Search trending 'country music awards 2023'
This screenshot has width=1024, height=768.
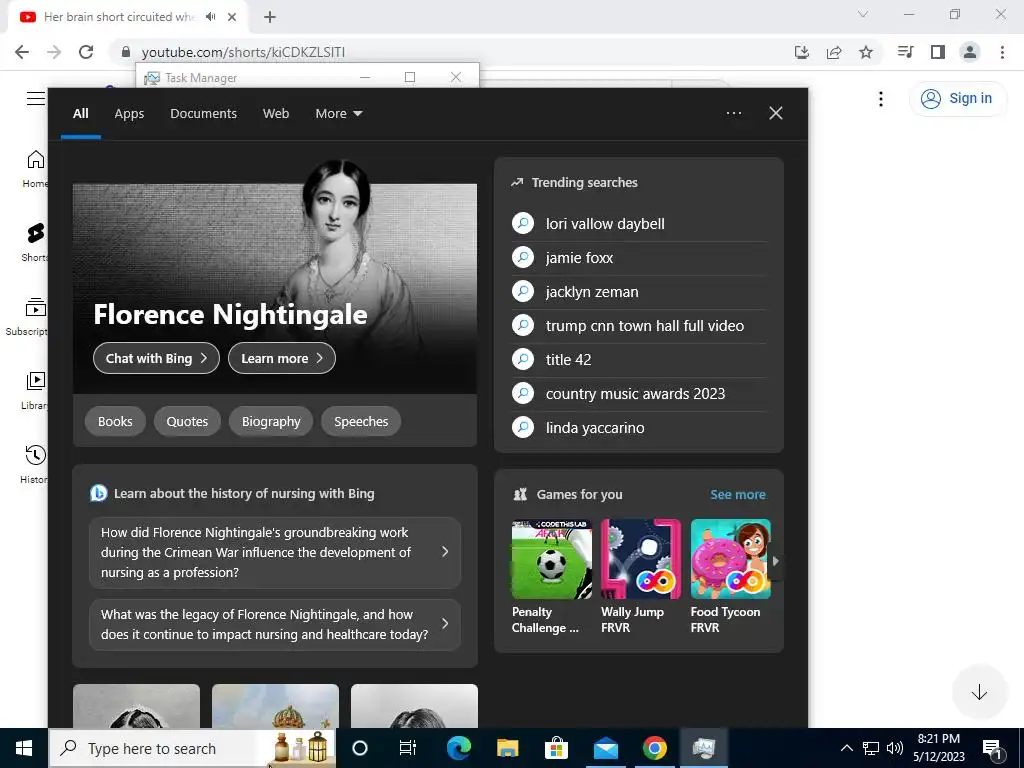pyautogui.click(x=639, y=394)
